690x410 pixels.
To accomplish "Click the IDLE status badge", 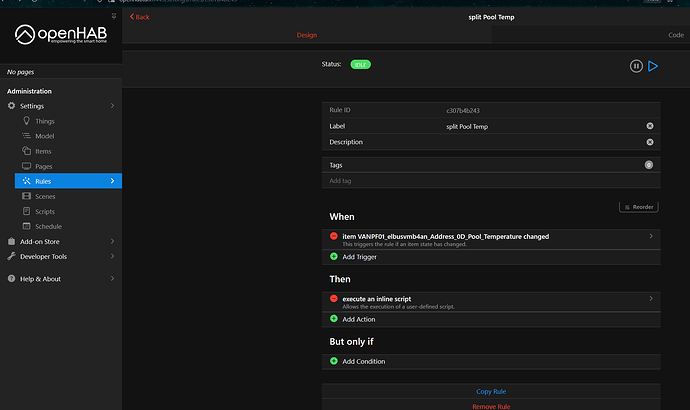I will click(360, 65).
